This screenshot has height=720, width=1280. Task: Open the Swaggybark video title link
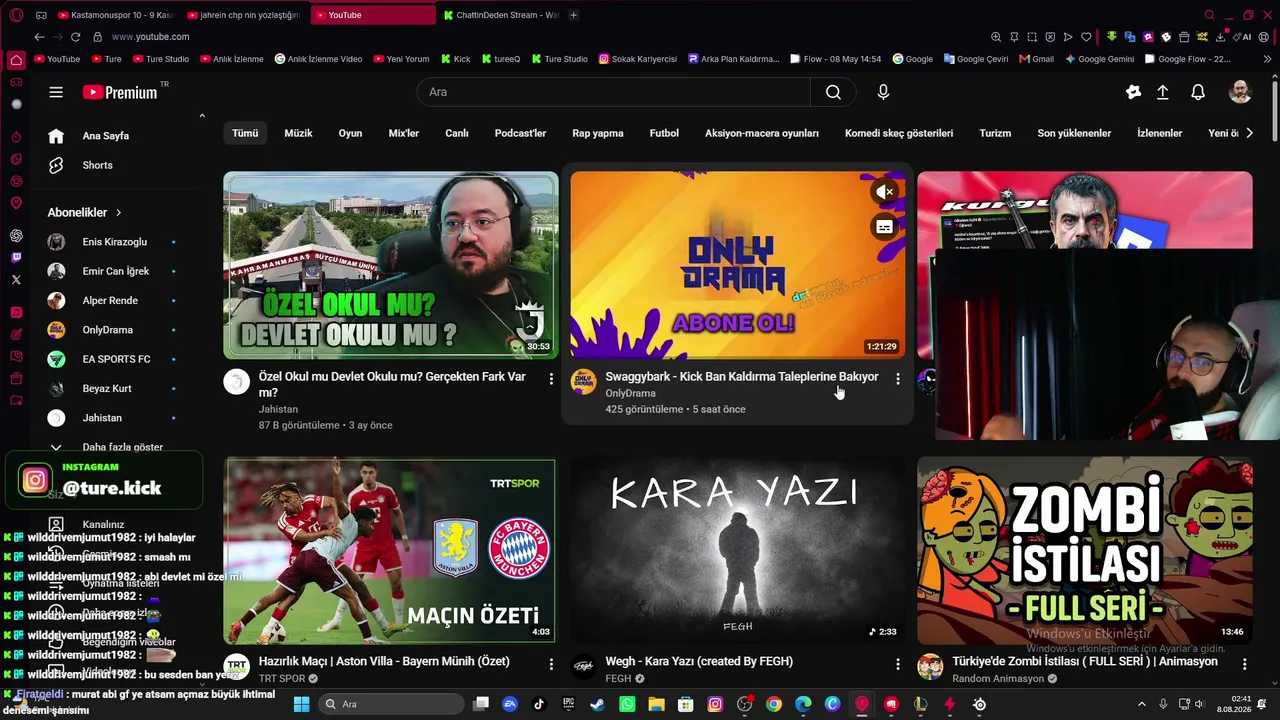(742, 377)
